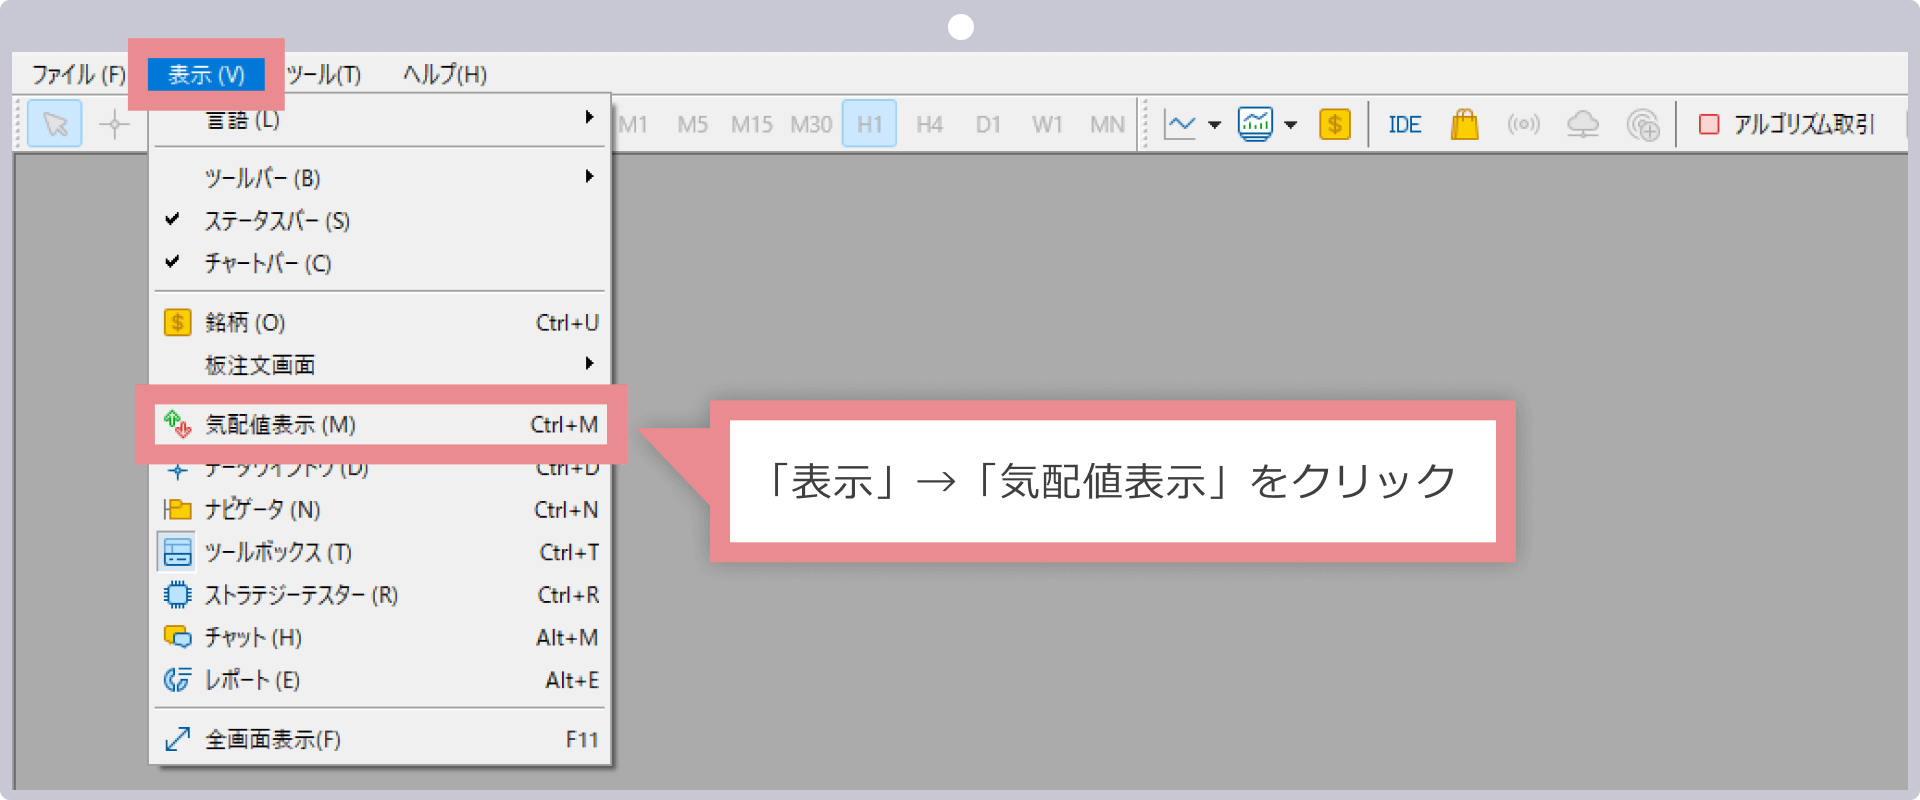The width and height of the screenshot is (1920, 800).
Task: Toggle the アルゴリズム取引 button
Action: [x=1787, y=124]
